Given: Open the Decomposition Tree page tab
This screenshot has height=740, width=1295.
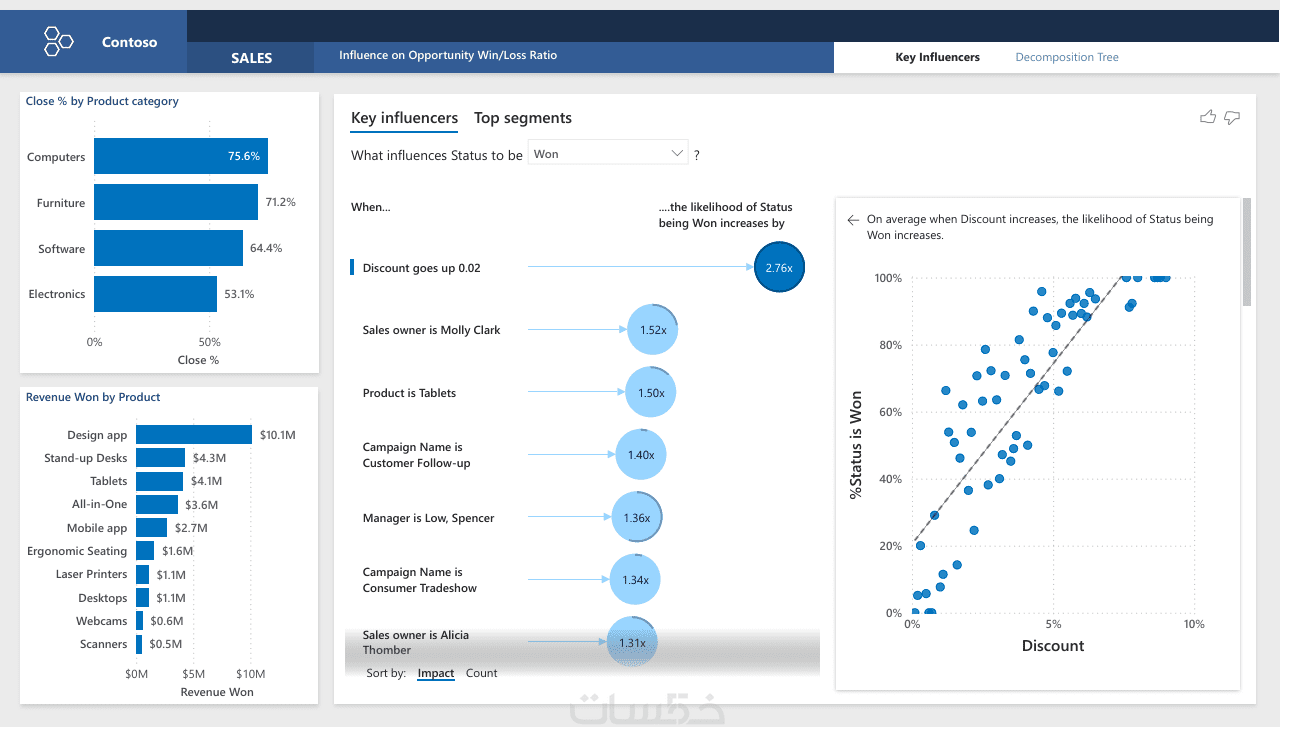Looking at the screenshot, I should (1067, 57).
